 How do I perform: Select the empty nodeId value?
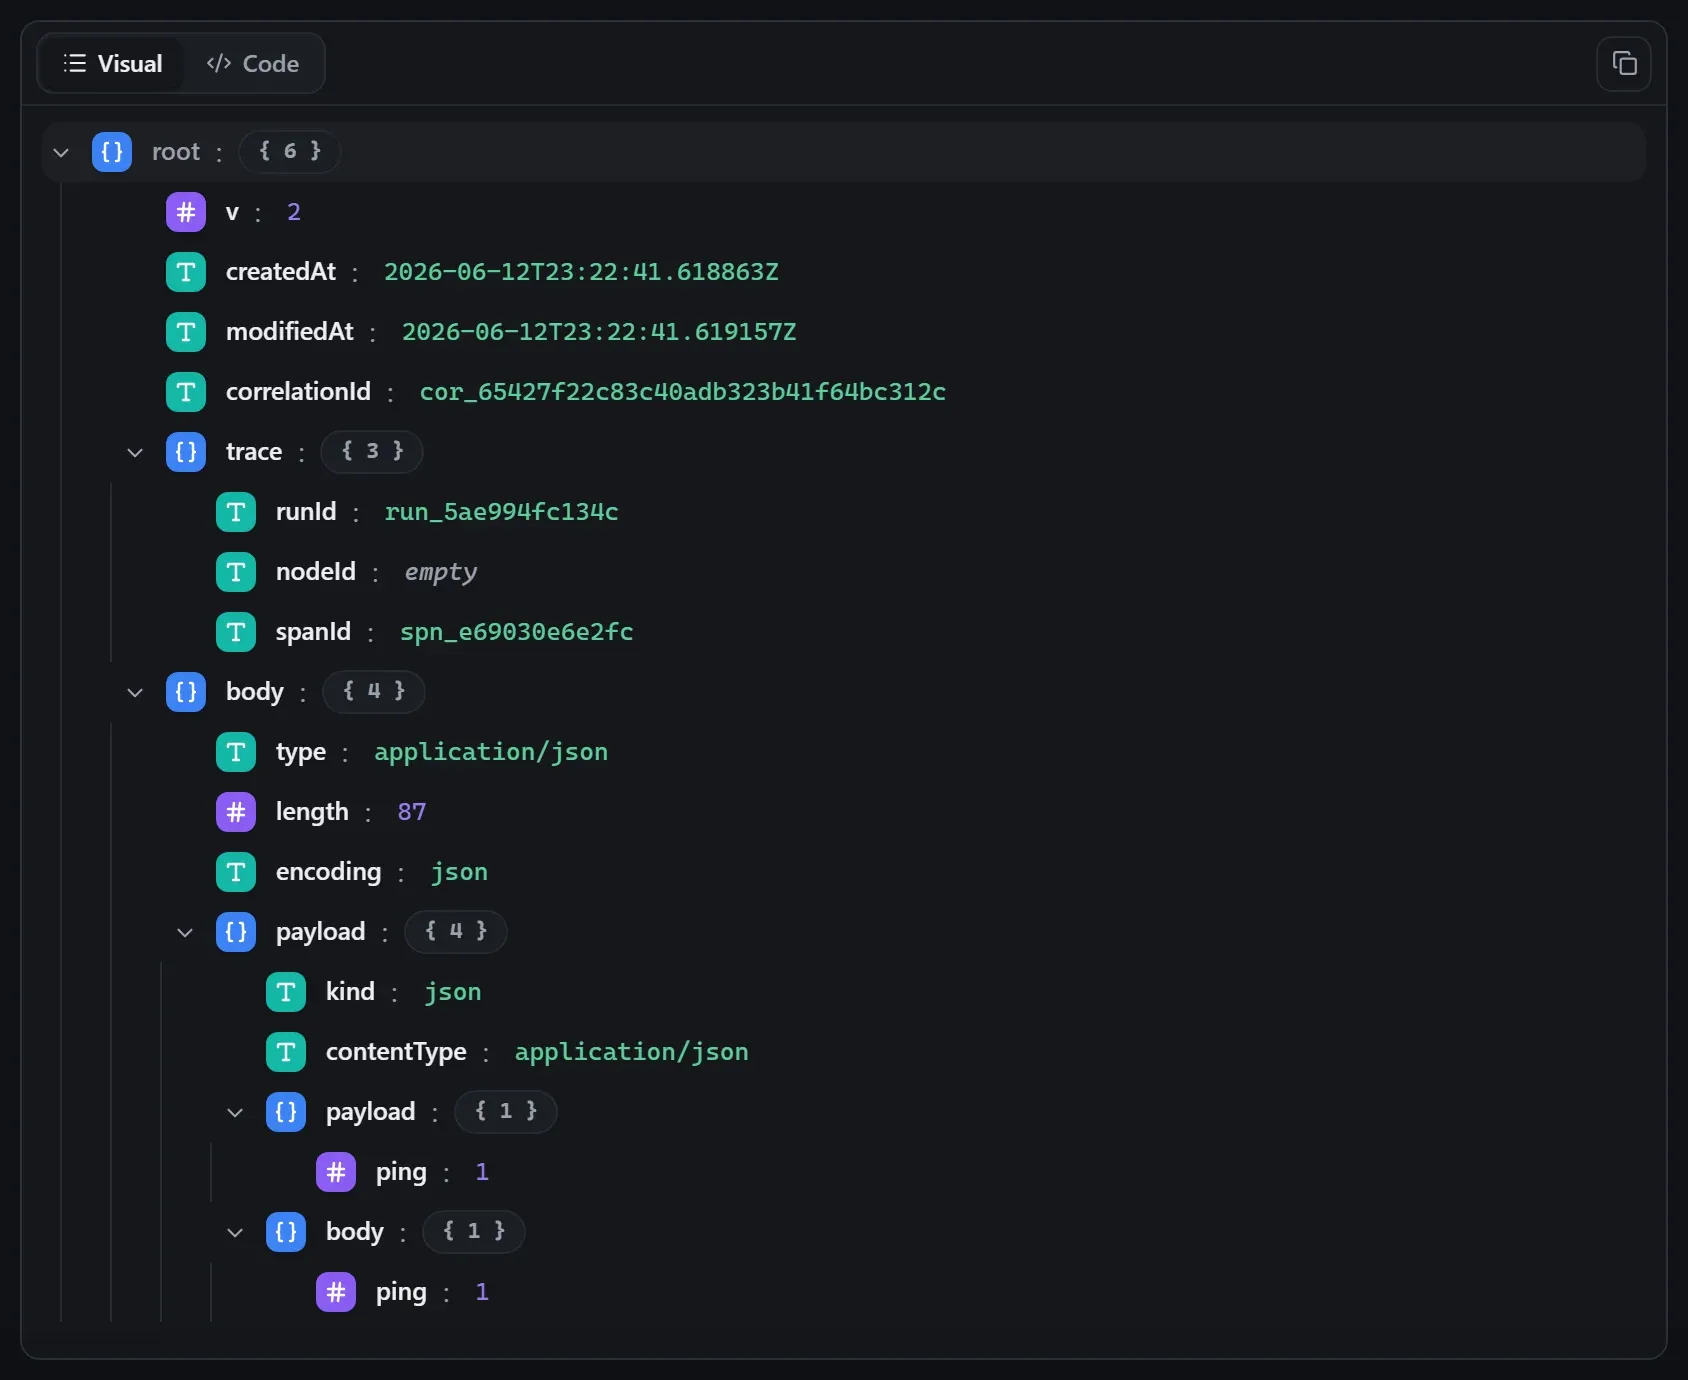tap(441, 572)
